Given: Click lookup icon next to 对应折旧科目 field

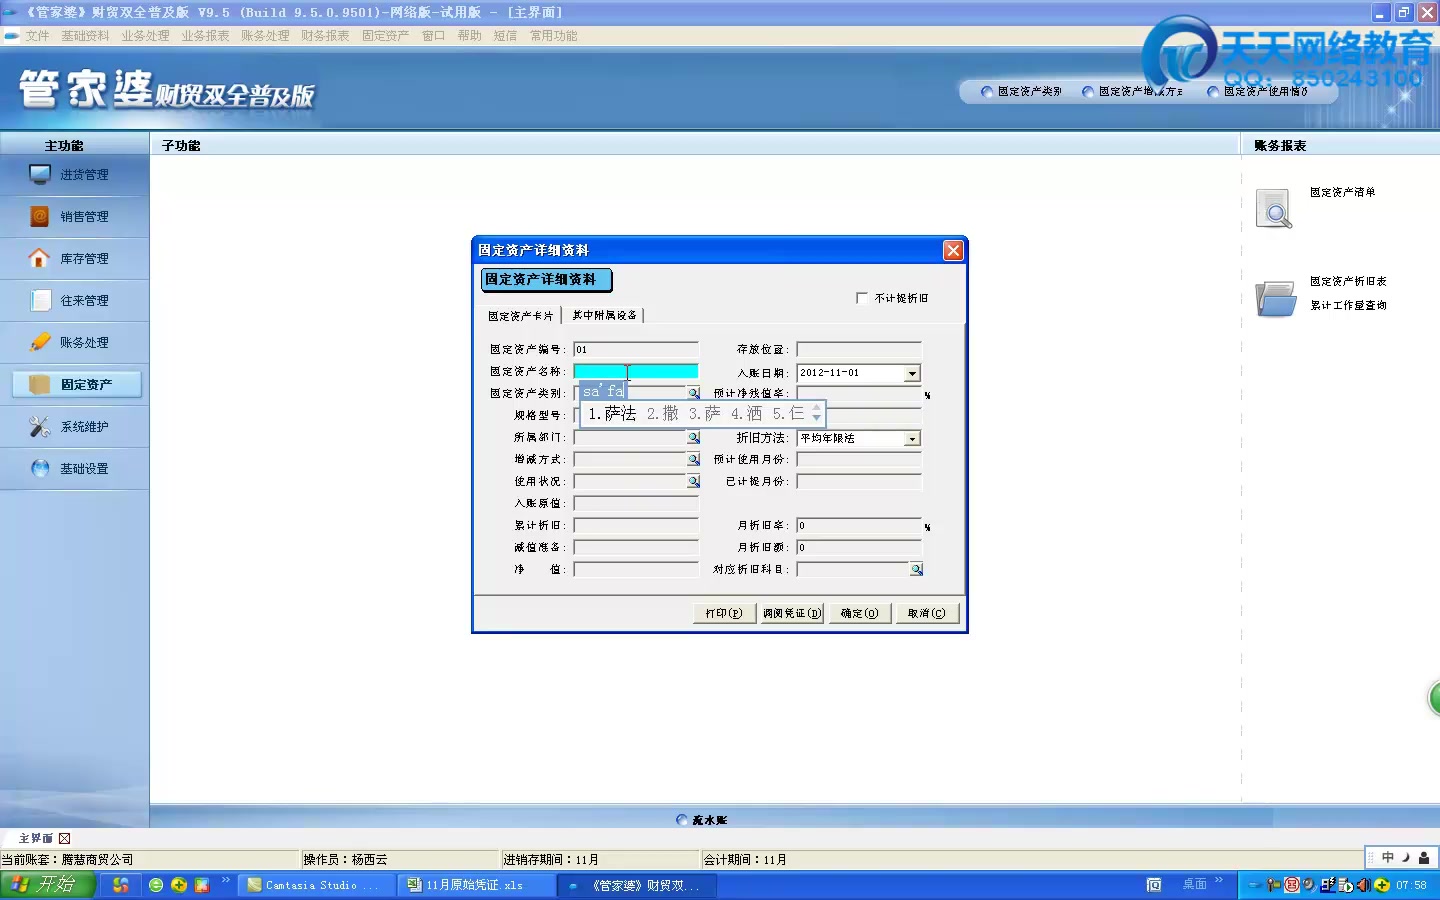Looking at the screenshot, I should click(x=916, y=570).
